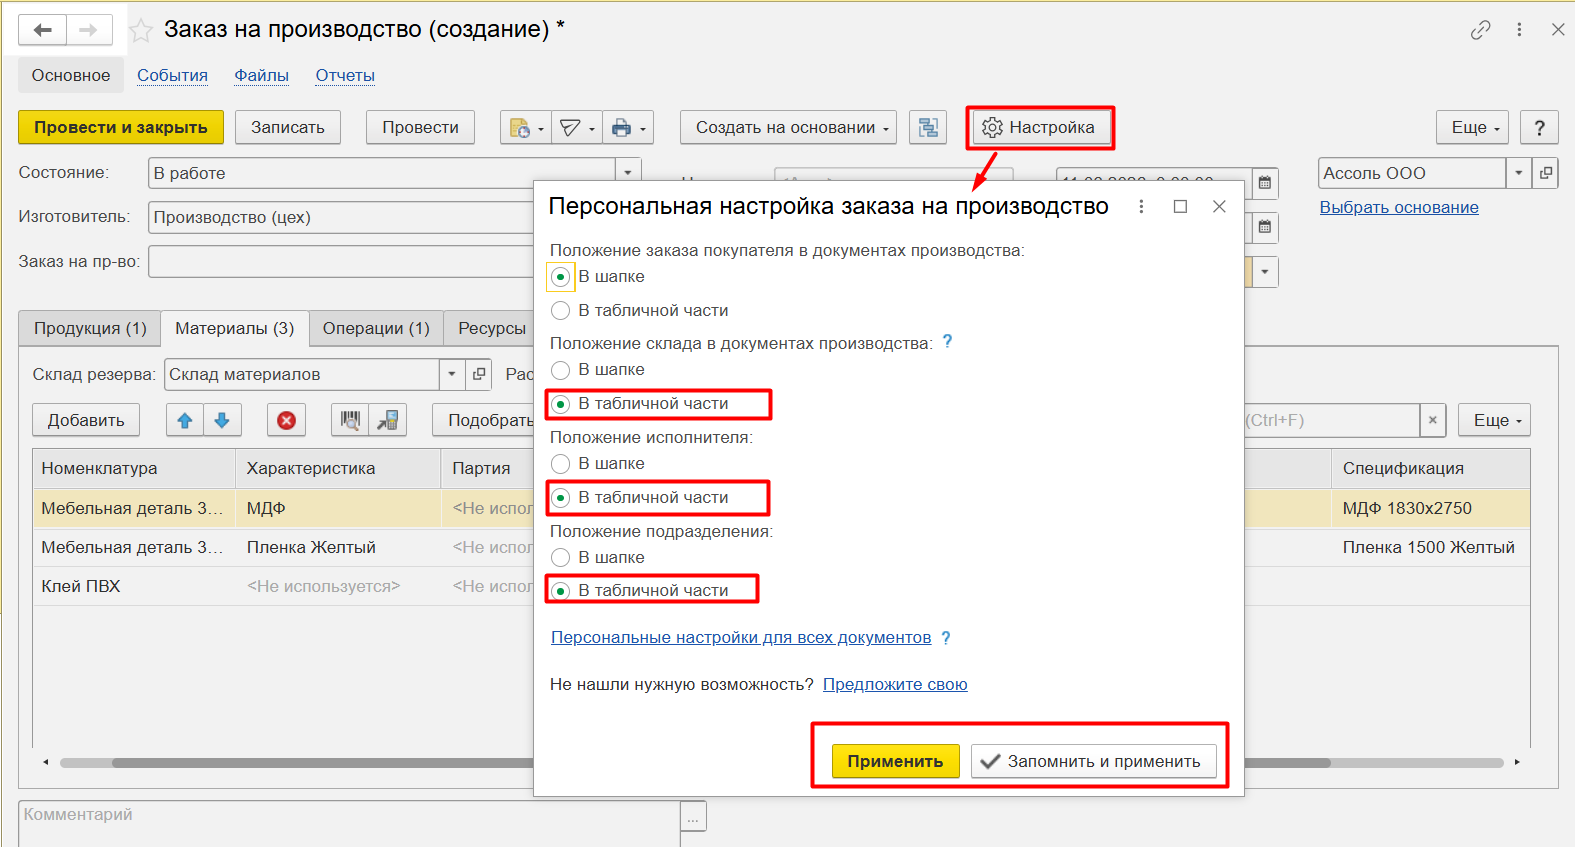Move material row down with blue arrow
The image size is (1575, 847).
click(222, 421)
